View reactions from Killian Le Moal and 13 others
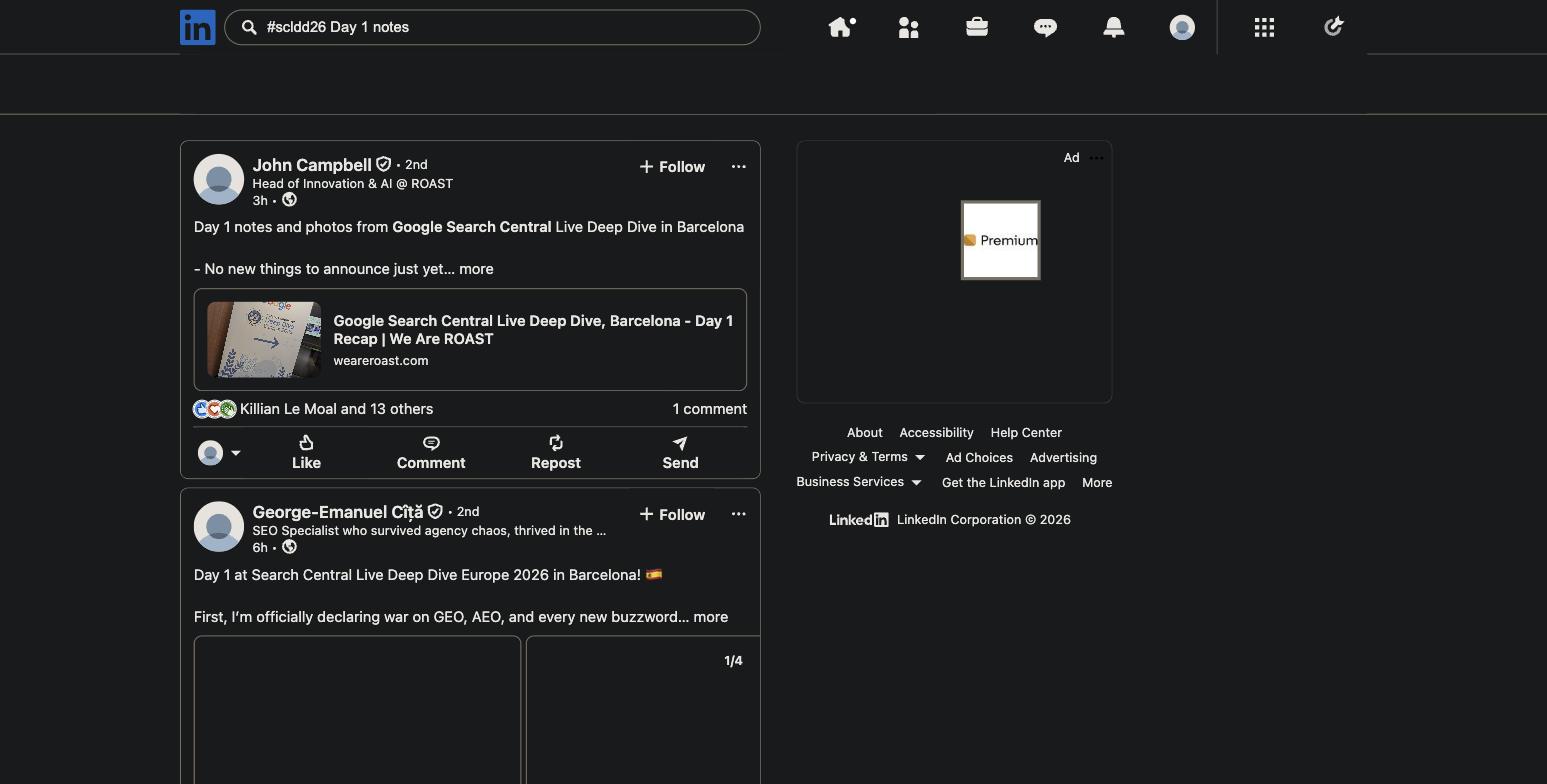 [x=336, y=409]
